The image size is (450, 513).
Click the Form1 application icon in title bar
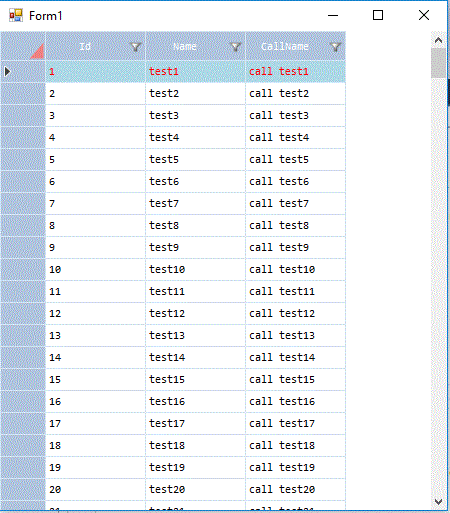[16, 16]
